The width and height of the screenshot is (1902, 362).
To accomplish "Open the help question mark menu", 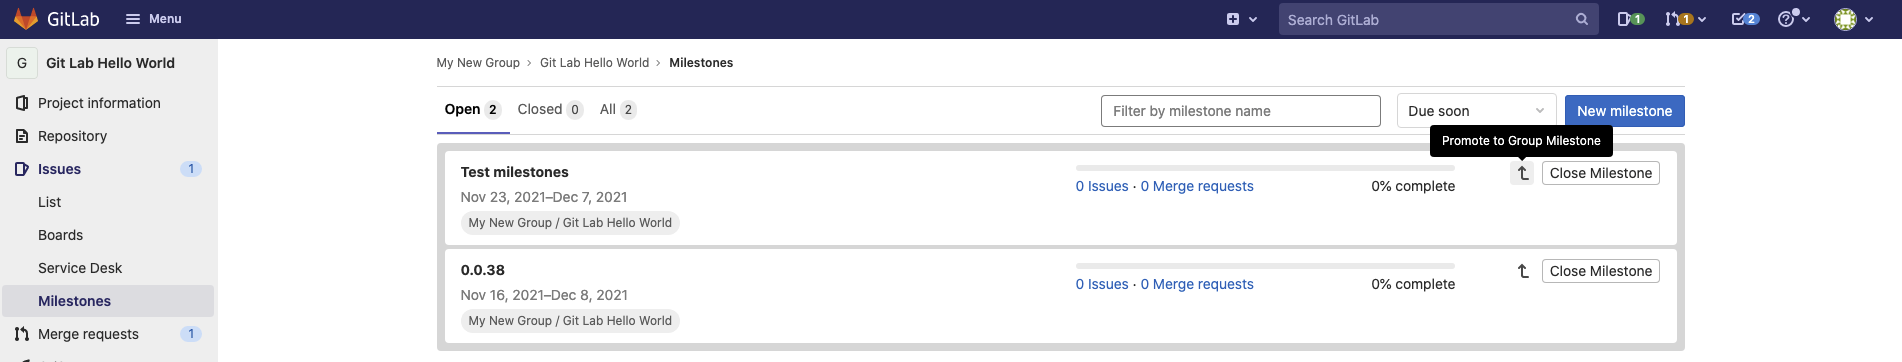I will [1794, 19].
